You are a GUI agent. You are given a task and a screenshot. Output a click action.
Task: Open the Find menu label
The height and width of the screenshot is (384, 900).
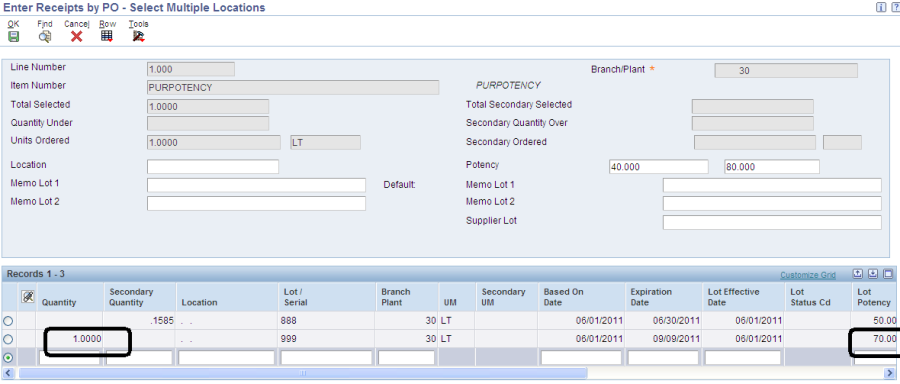(45, 24)
